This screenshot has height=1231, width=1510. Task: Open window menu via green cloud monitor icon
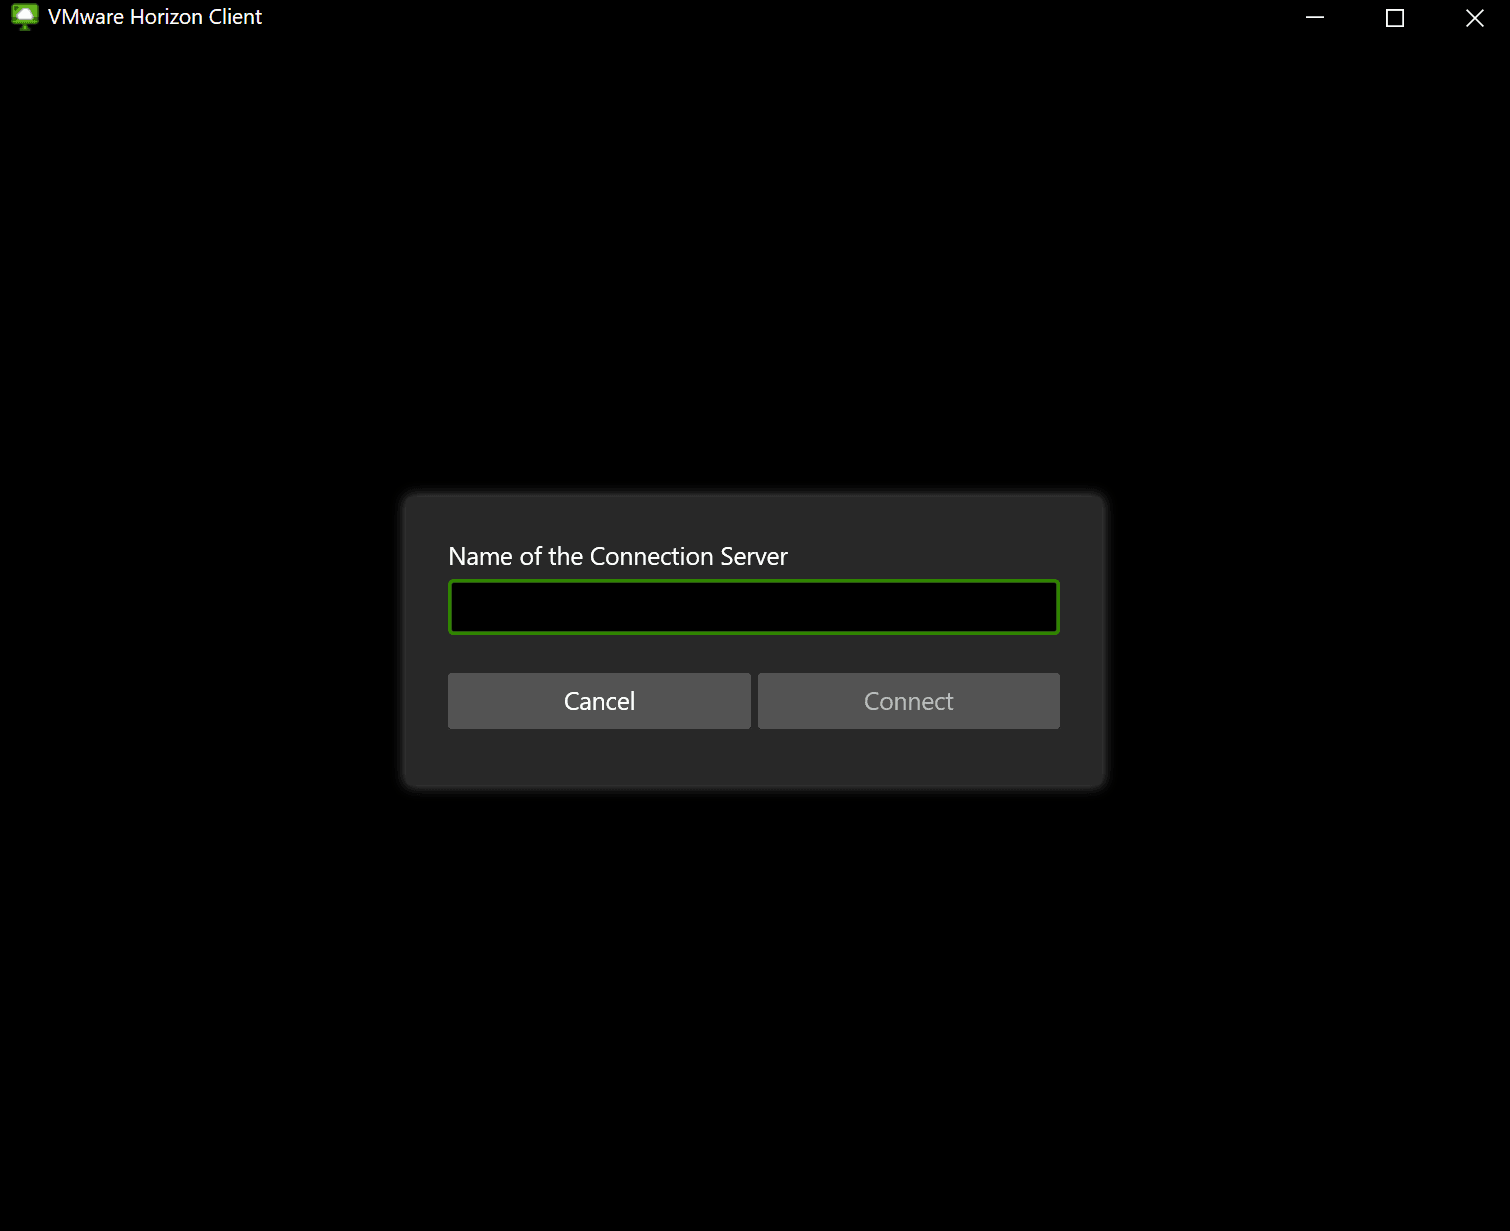coord(24,17)
